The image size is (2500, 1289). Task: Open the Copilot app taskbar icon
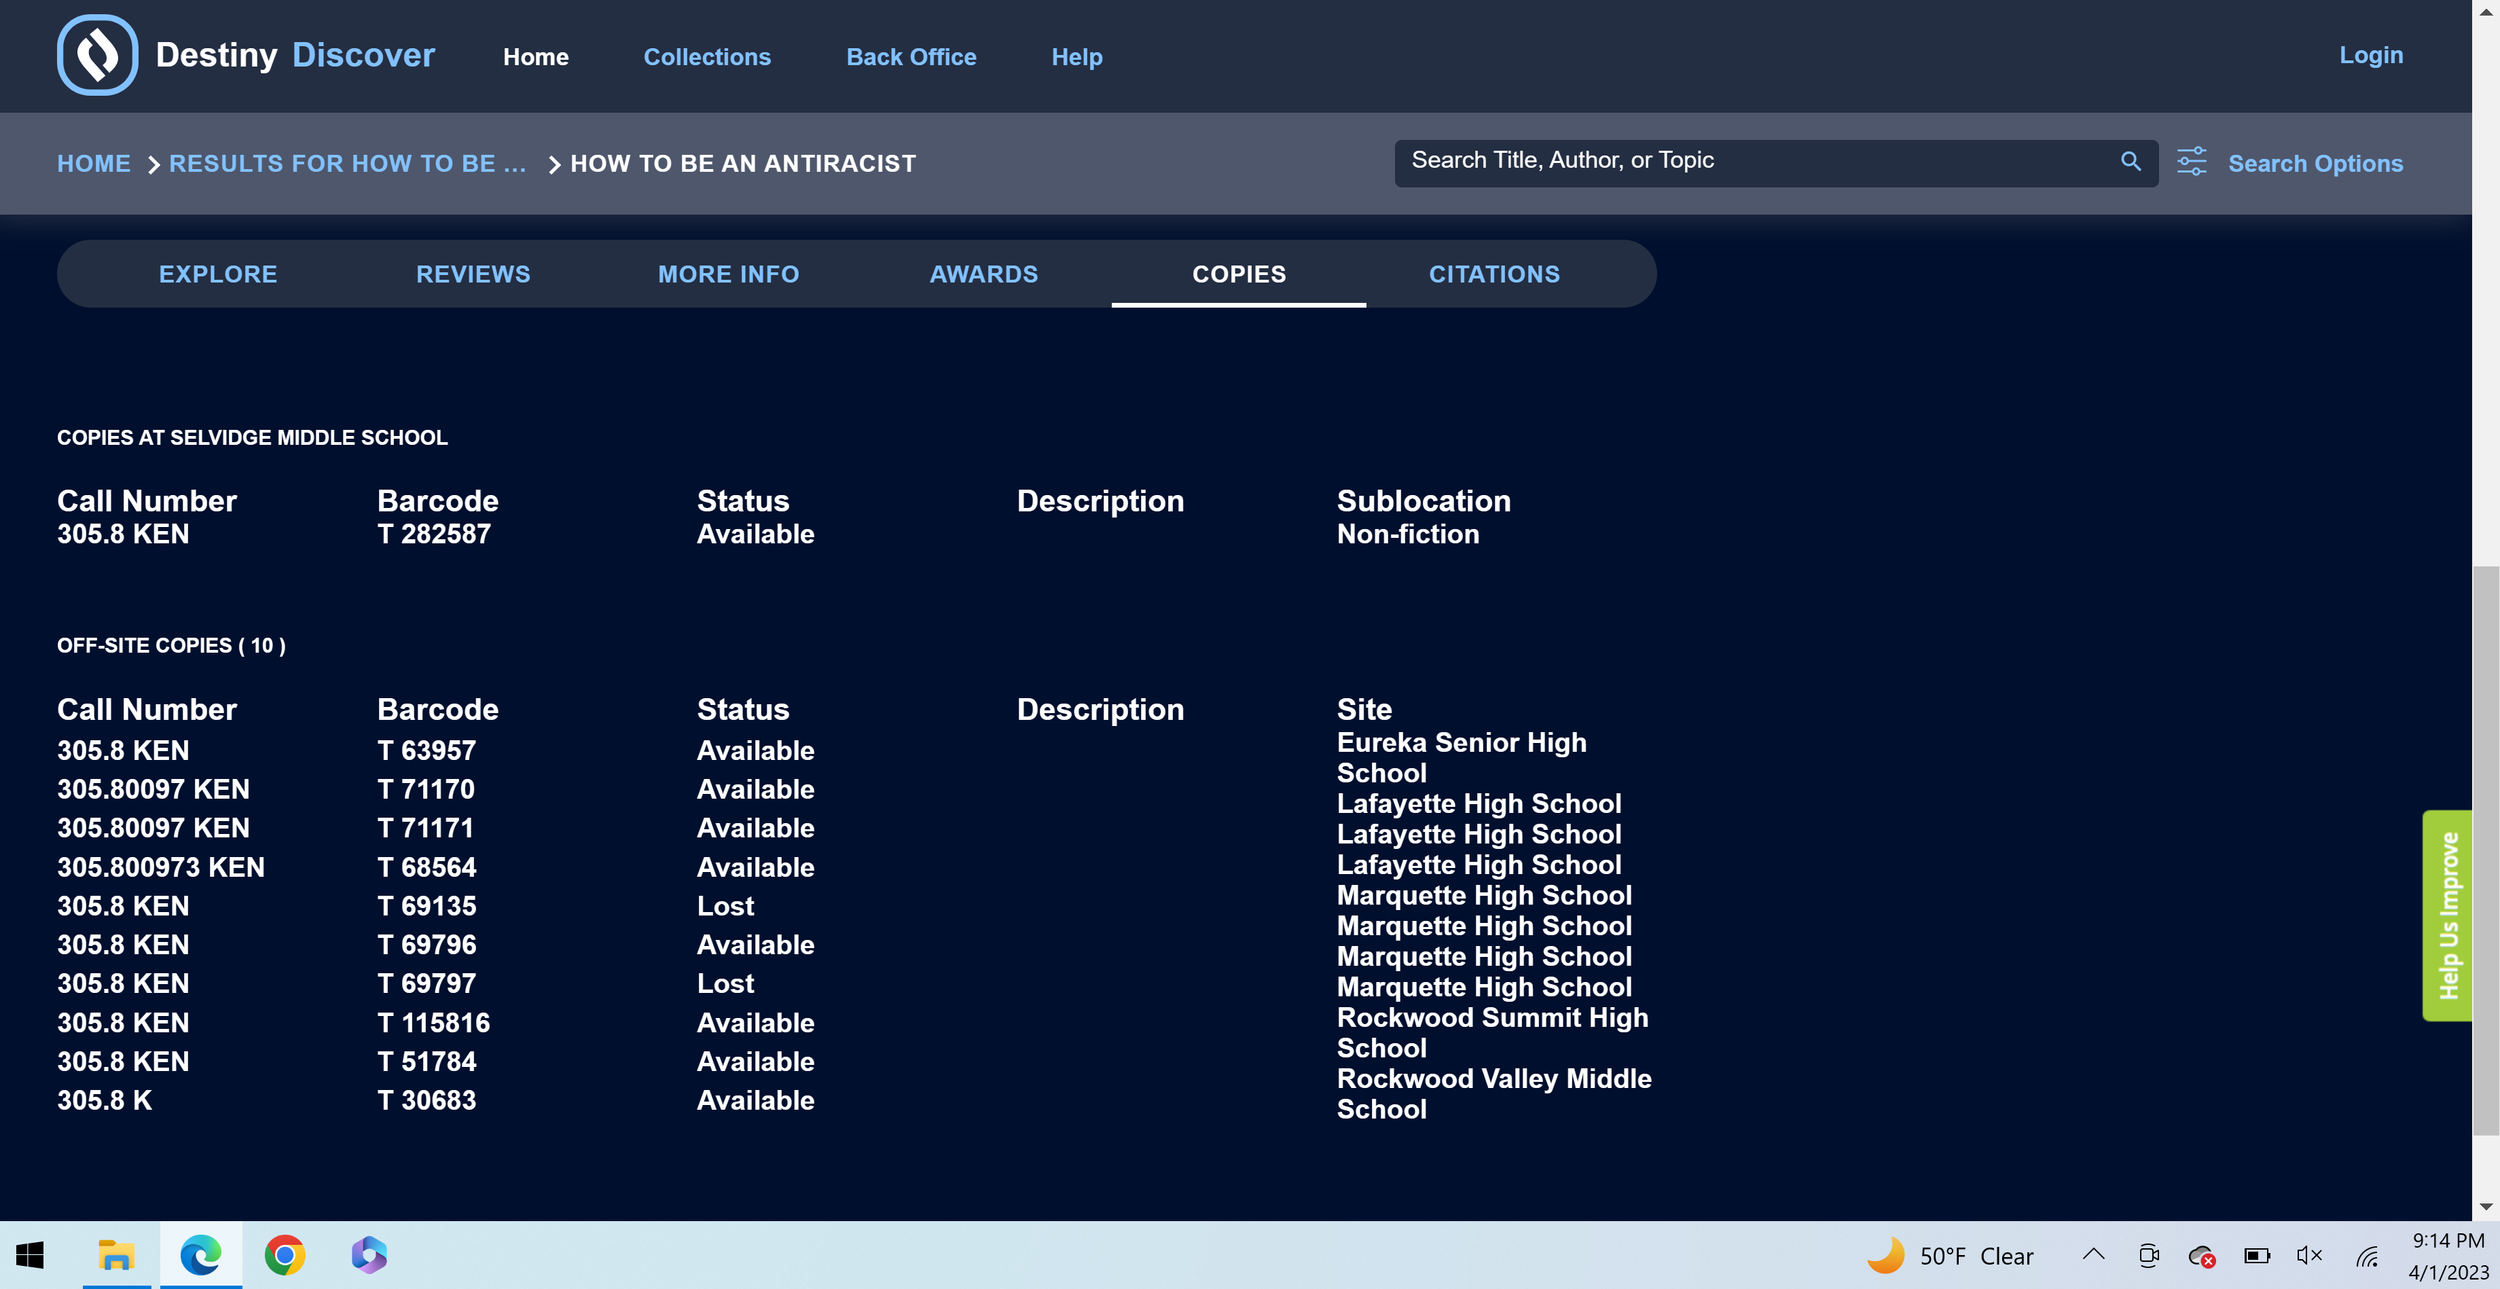369,1255
